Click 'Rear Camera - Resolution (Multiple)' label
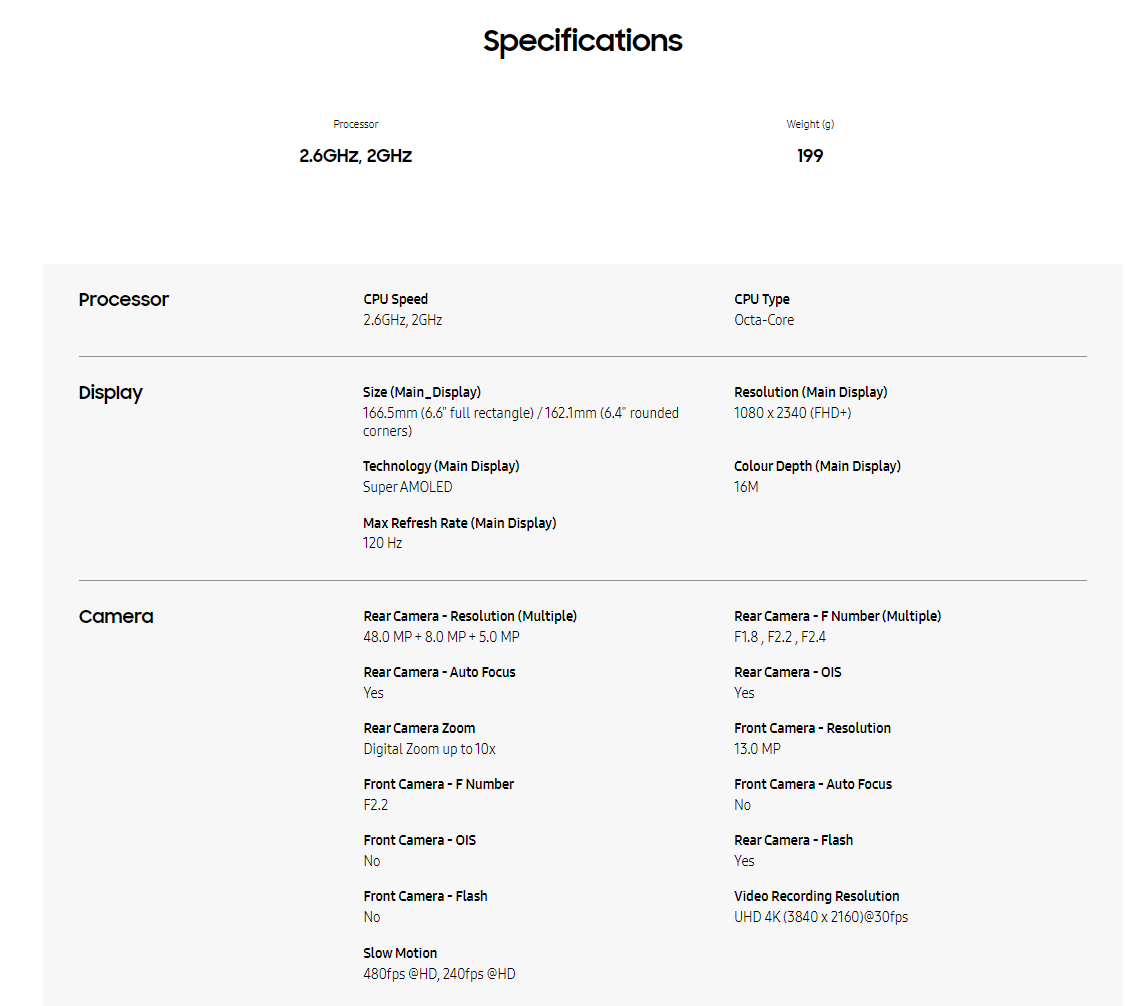The height and width of the screenshot is (1006, 1148). click(470, 616)
